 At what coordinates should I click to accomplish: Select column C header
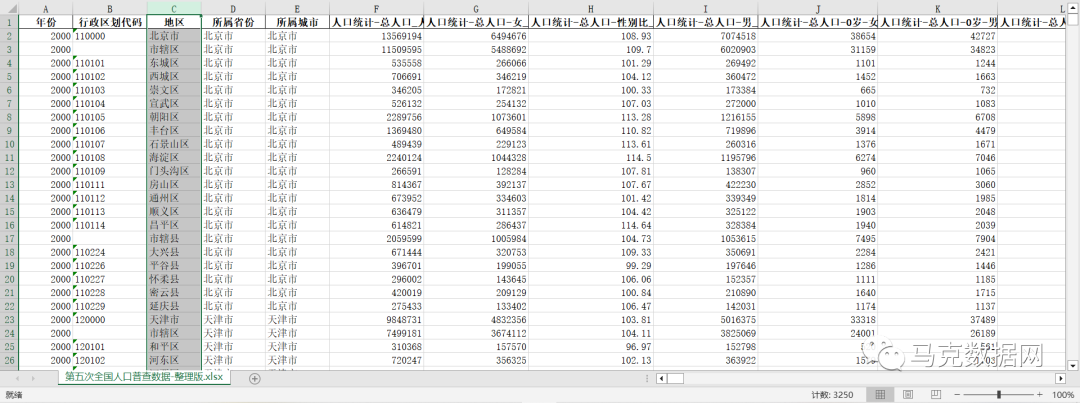point(174,8)
